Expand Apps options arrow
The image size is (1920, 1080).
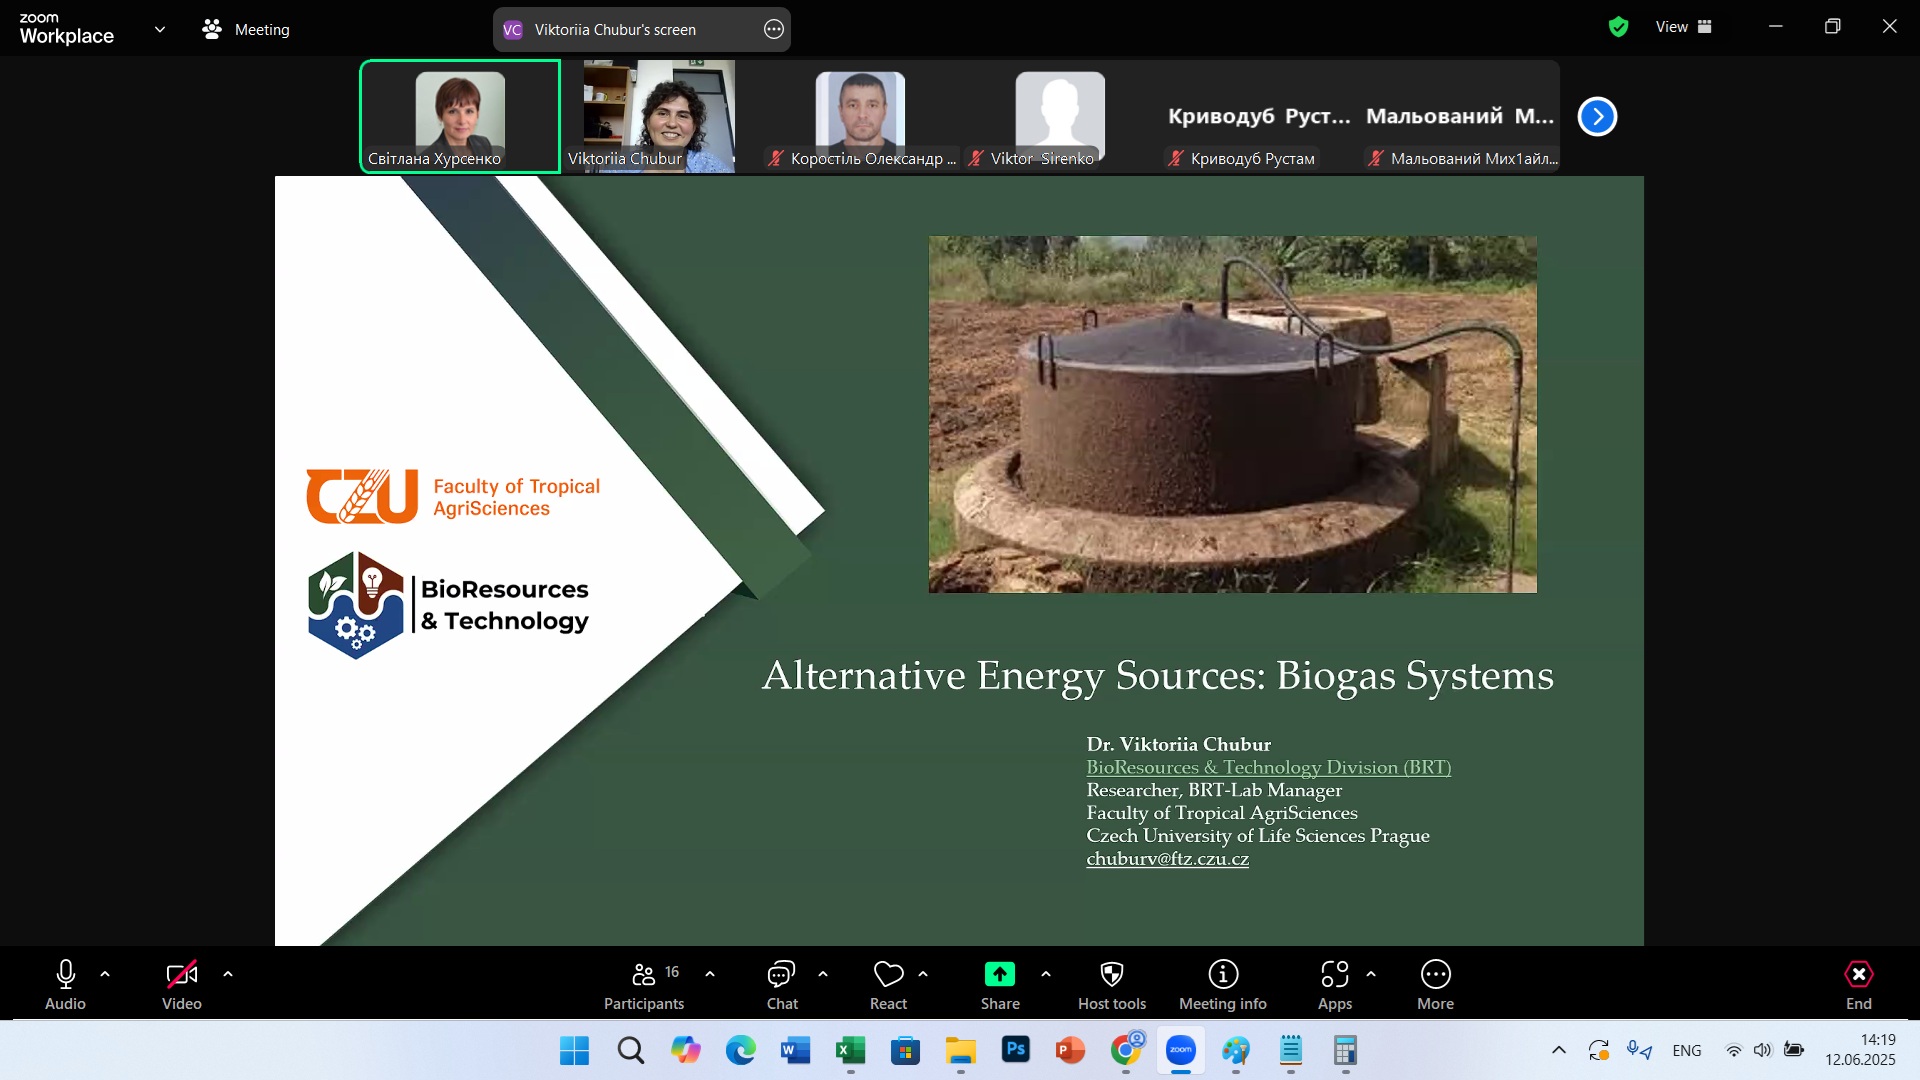point(1371,974)
